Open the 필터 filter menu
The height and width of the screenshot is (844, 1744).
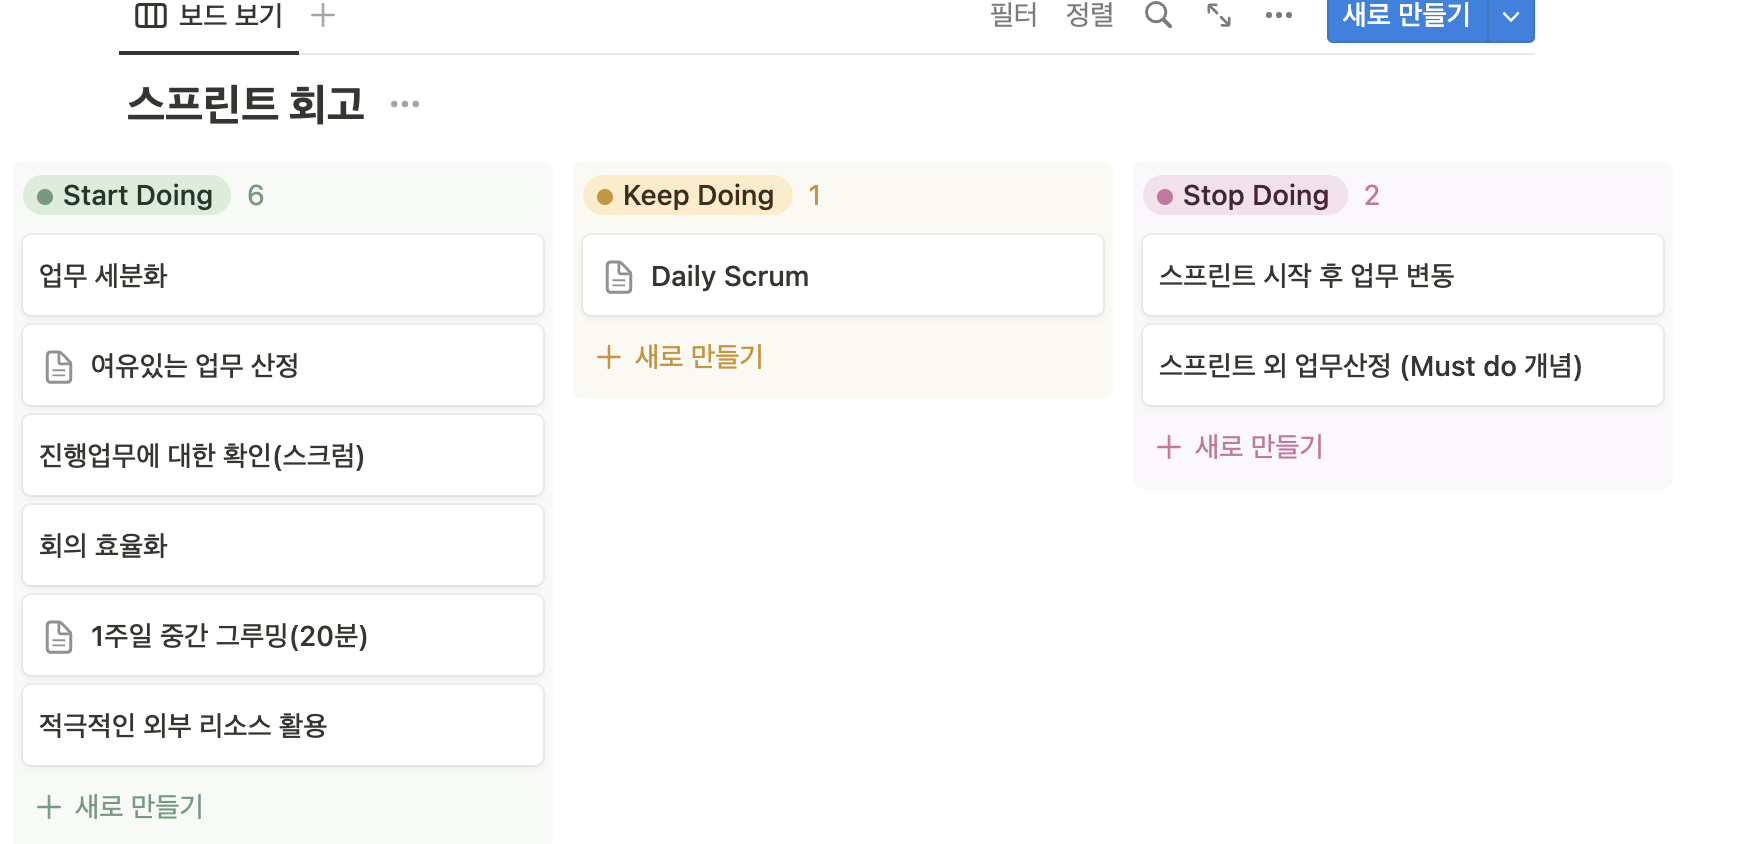(1013, 15)
